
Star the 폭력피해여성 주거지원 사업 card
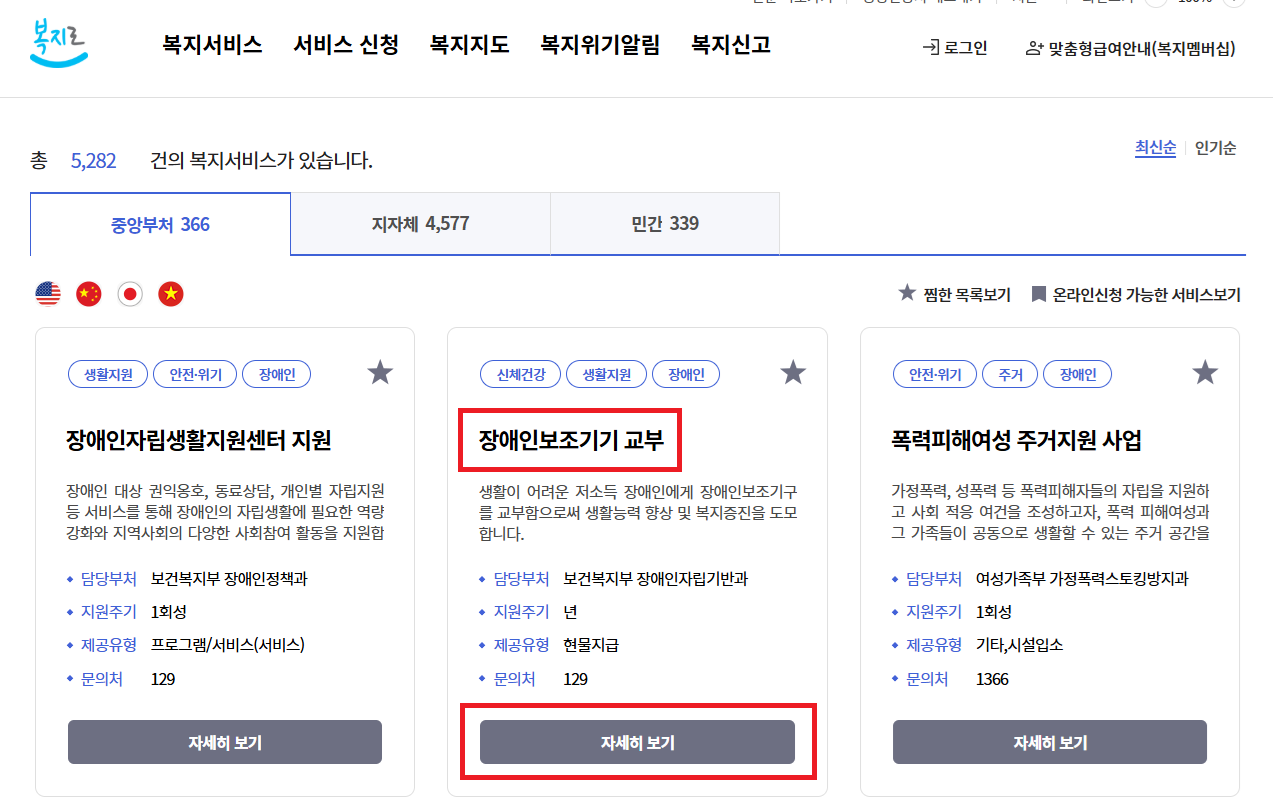click(1205, 372)
